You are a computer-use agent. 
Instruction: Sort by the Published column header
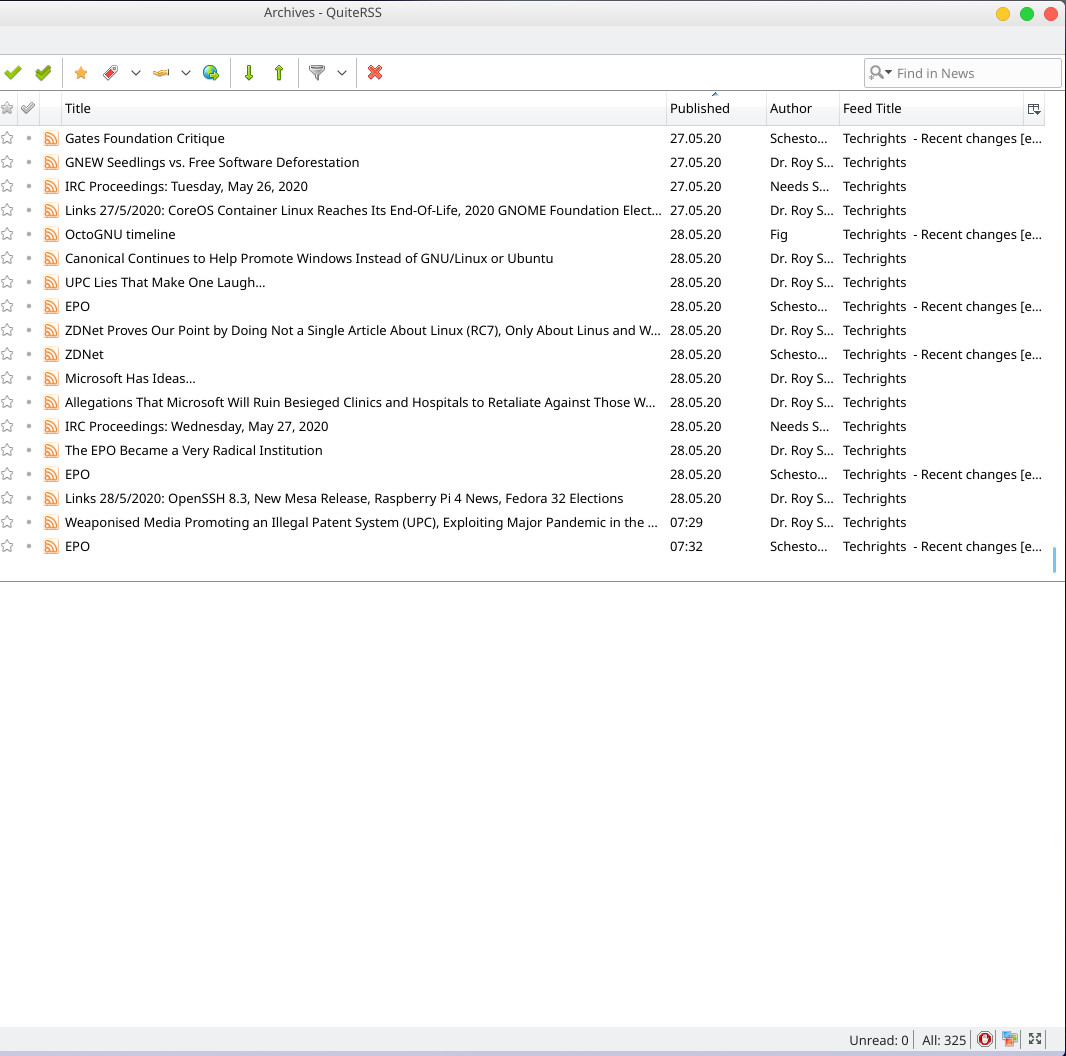point(716,109)
